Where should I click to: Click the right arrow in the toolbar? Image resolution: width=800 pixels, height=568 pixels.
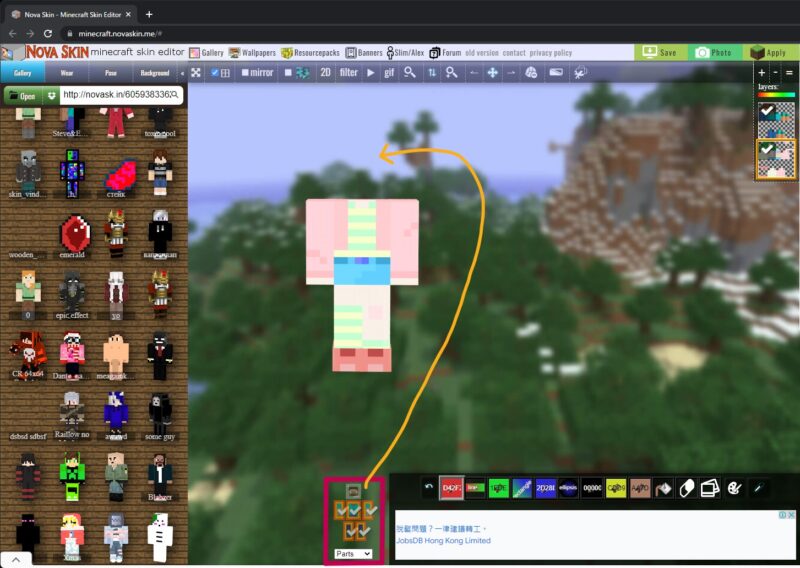pos(511,72)
